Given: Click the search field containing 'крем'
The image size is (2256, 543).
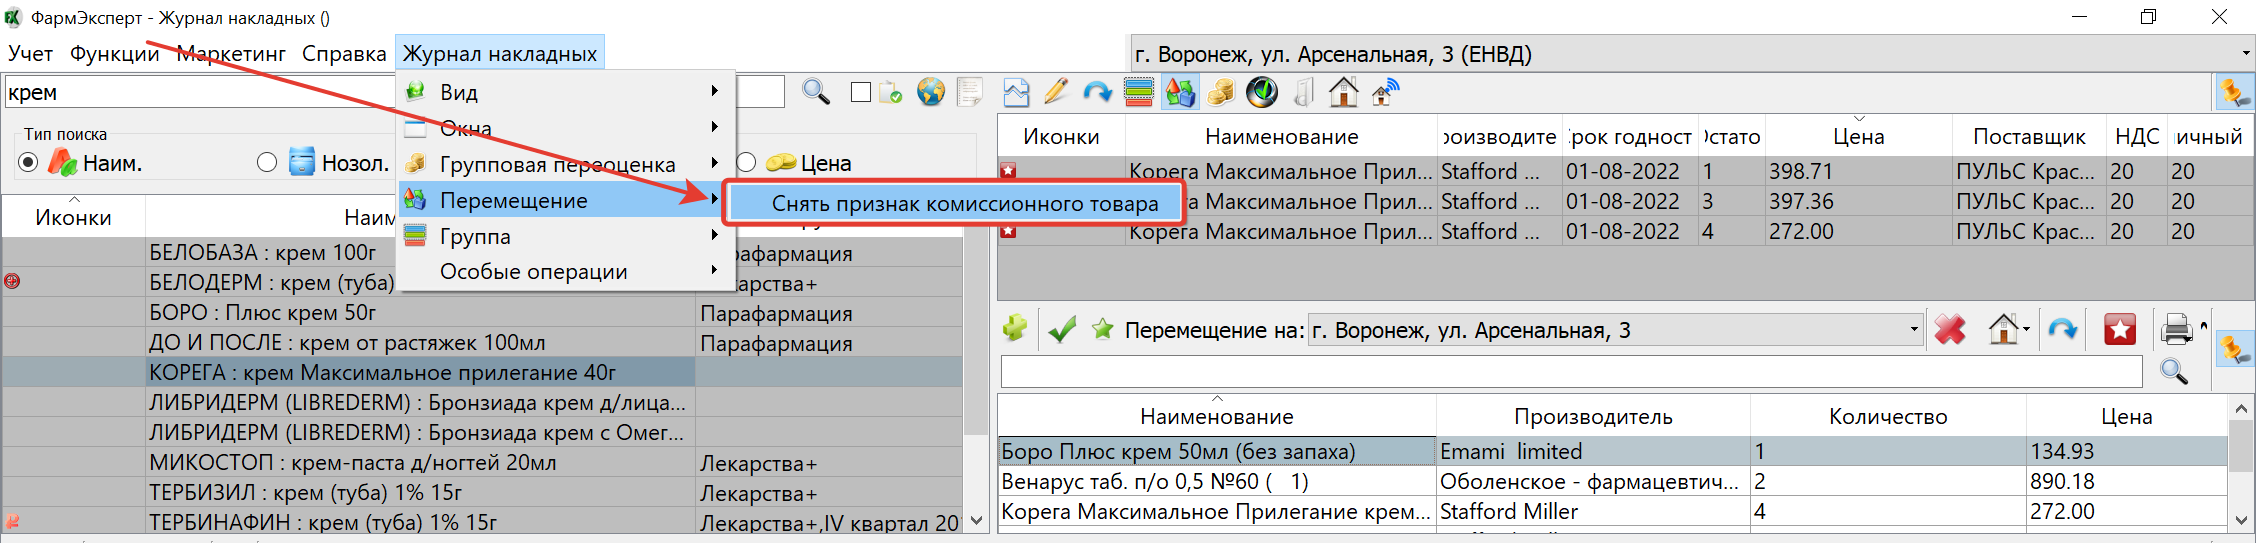Looking at the screenshot, I should click(200, 93).
